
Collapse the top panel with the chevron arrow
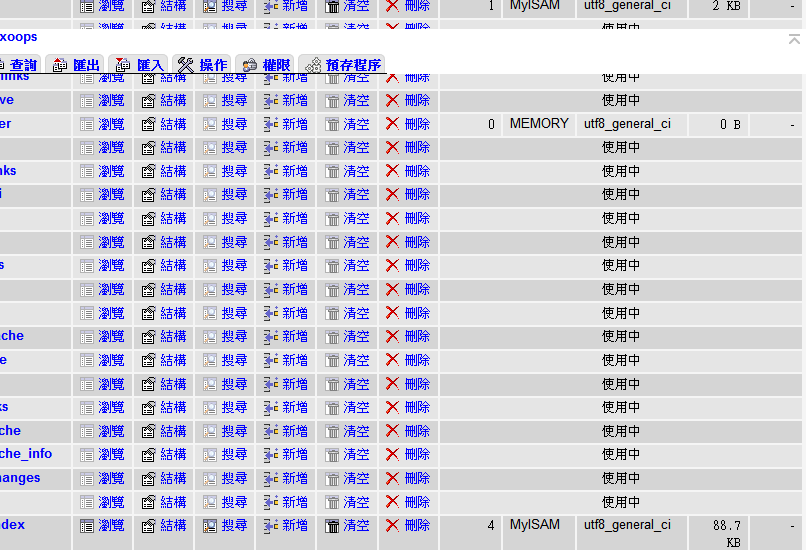coord(794,40)
